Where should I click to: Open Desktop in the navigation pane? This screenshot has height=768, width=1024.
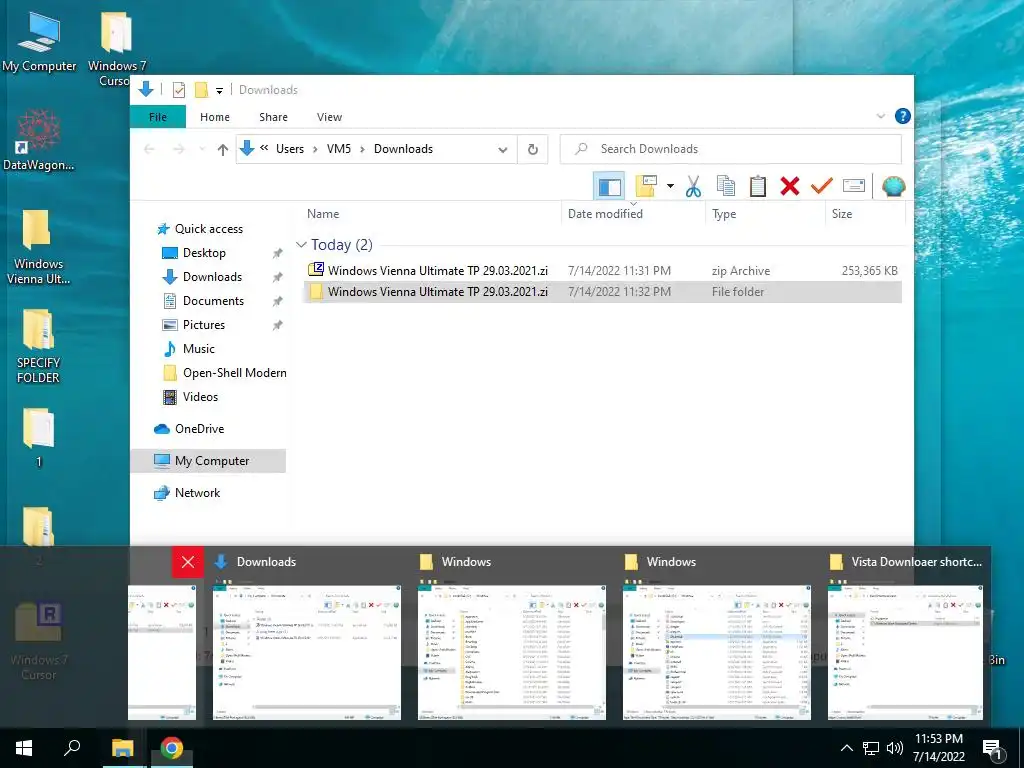click(x=204, y=253)
